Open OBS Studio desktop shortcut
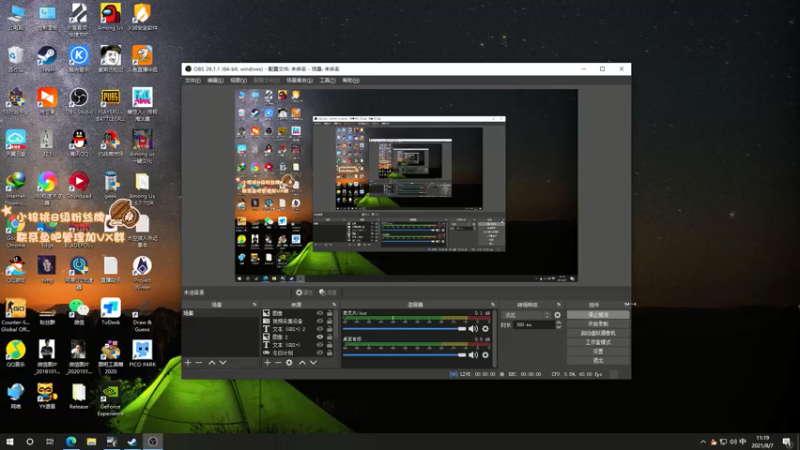 click(79, 101)
